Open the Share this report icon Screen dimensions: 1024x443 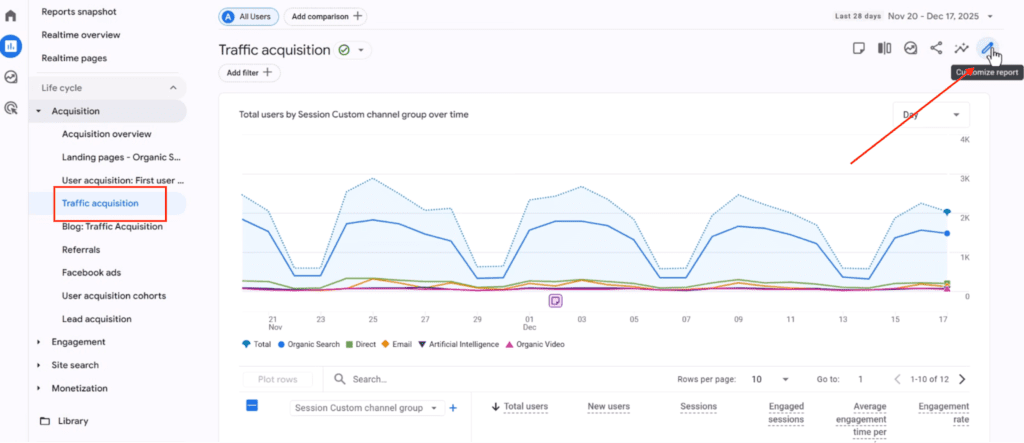click(936, 48)
